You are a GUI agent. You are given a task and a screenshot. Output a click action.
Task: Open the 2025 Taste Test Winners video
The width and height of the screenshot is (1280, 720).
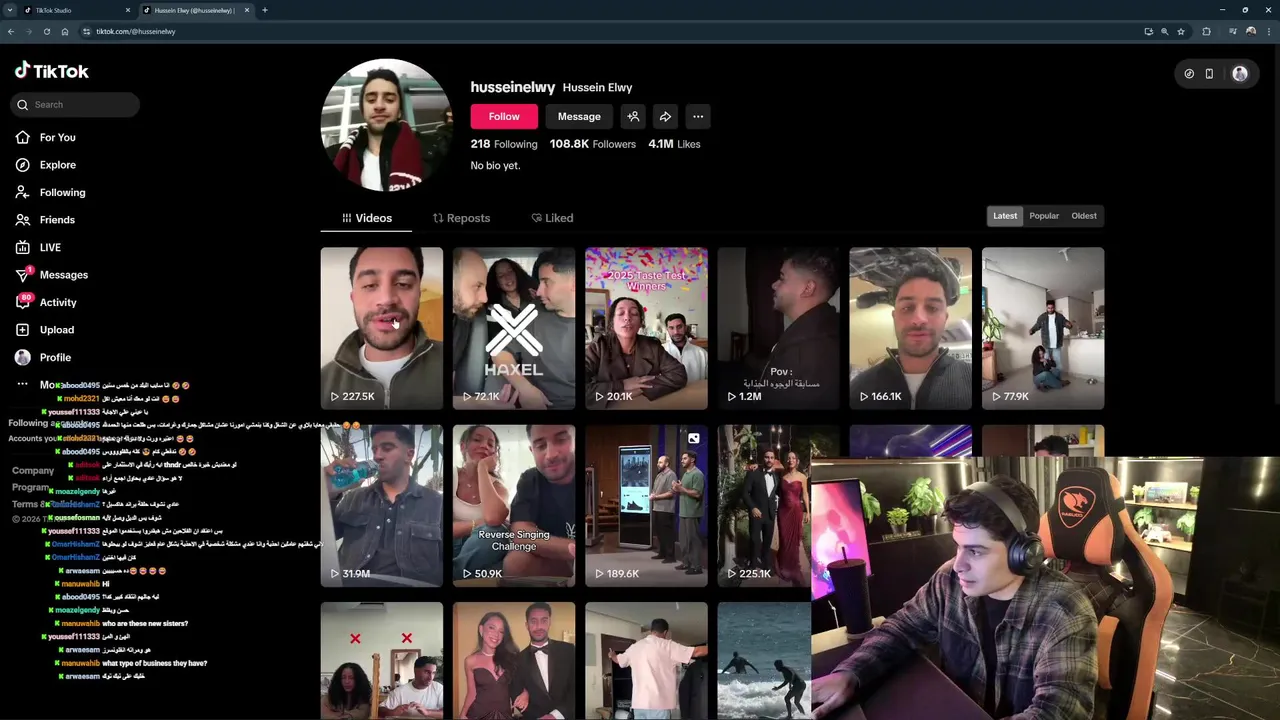[646, 328]
